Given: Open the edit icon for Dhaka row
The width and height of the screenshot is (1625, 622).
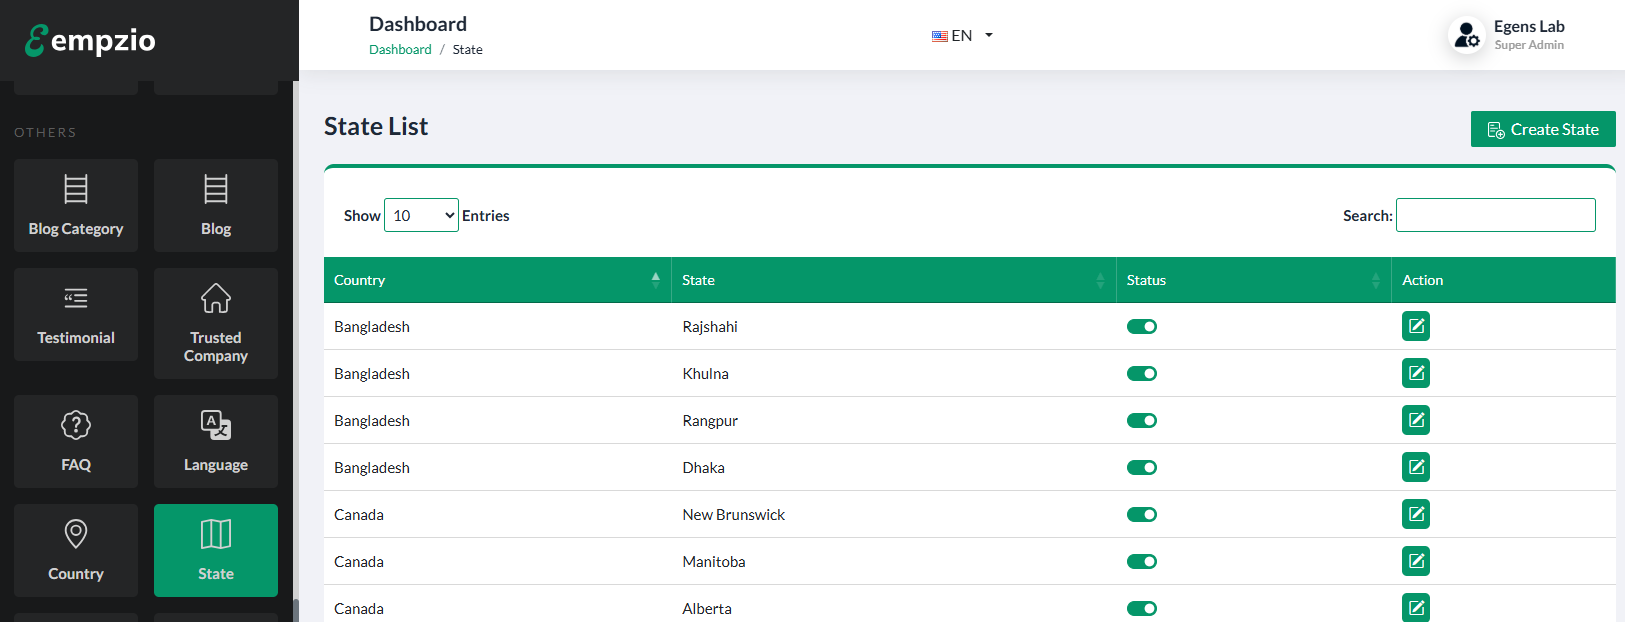Looking at the screenshot, I should pos(1415,467).
